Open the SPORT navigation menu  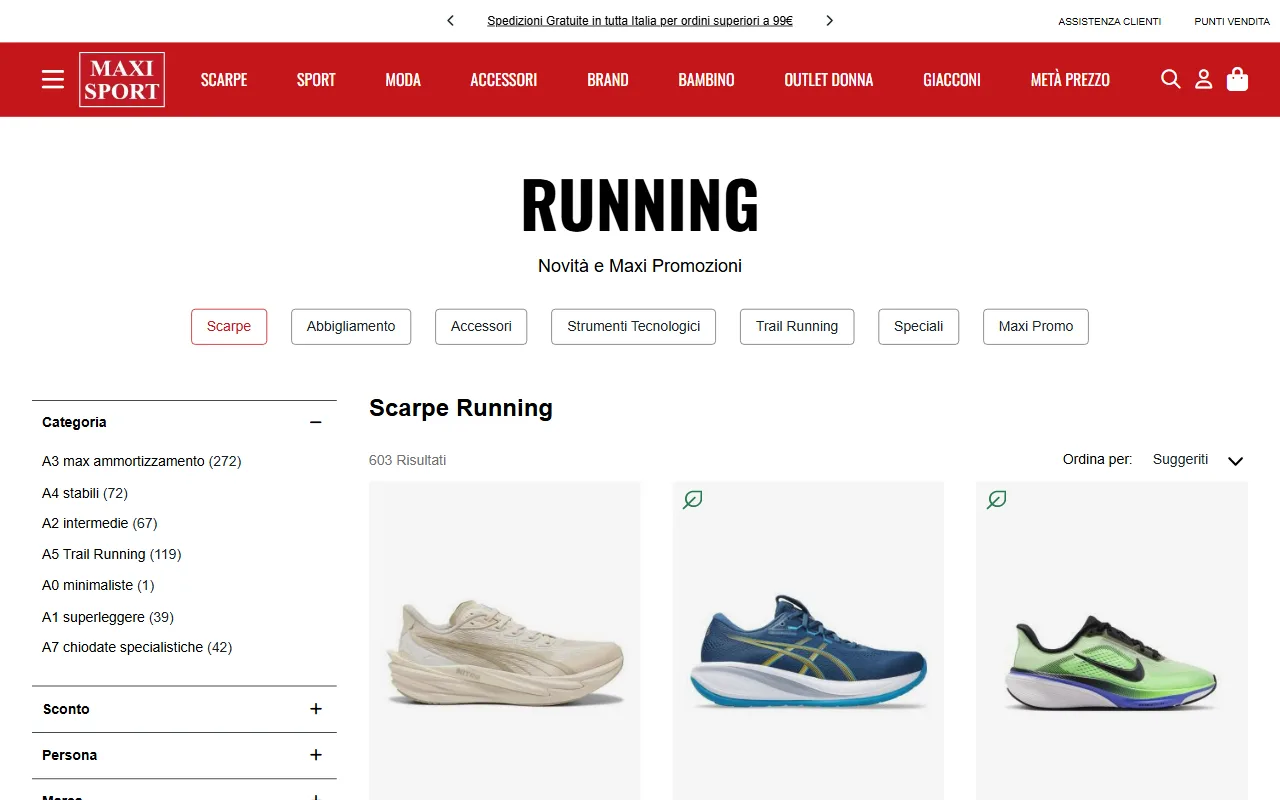point(316,80)
